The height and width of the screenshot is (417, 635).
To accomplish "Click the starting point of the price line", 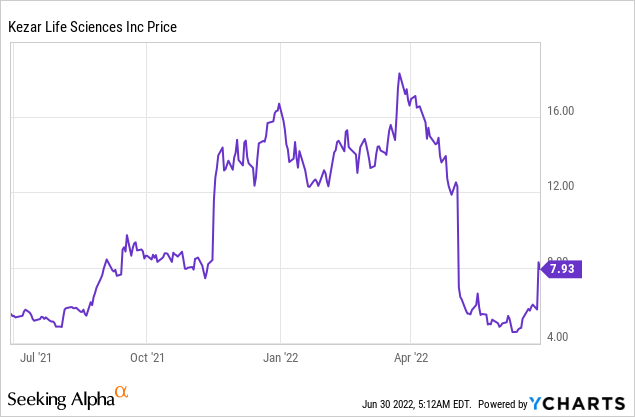I will click(11, 314).
